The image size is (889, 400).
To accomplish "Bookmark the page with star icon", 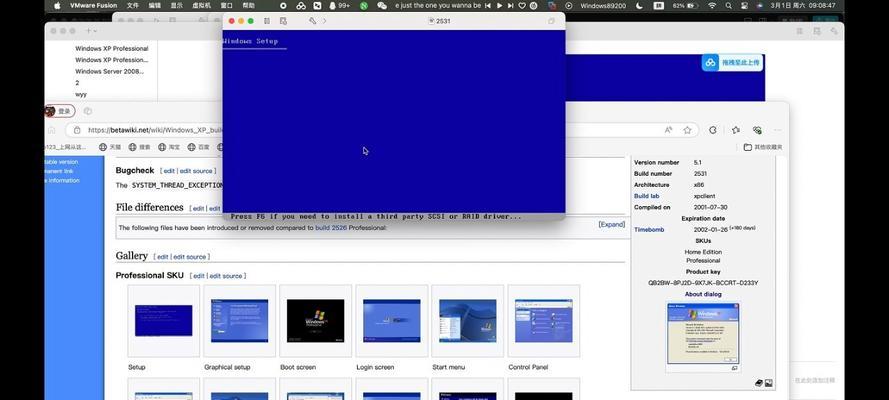I will [687, 130].
